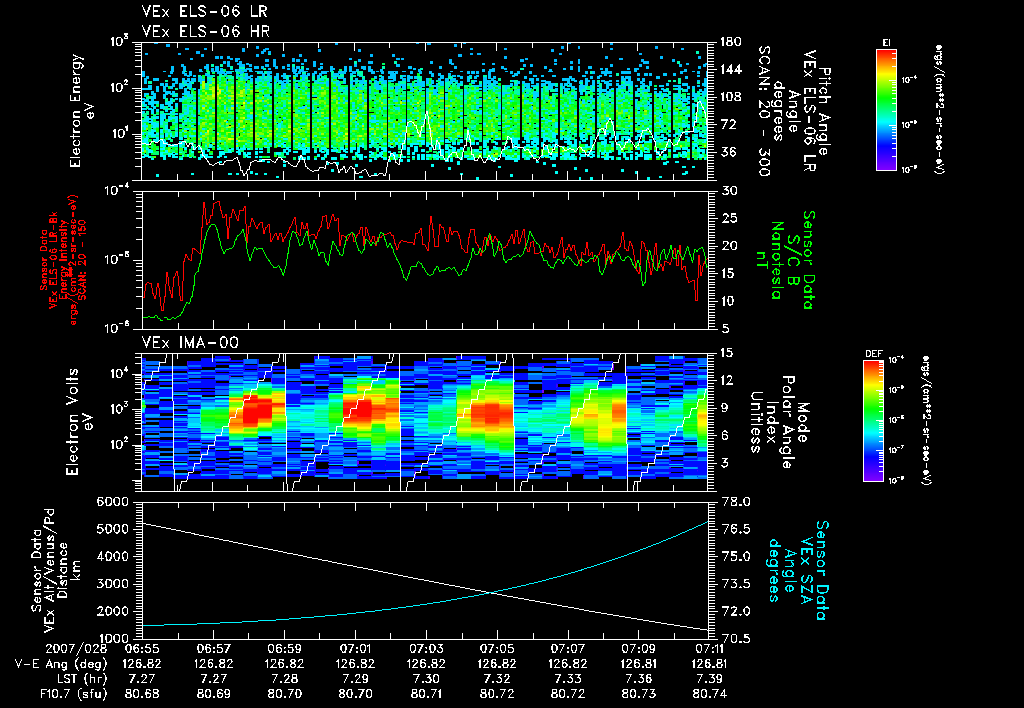Click the altitude and SZA line plot panel

[425, 570]
